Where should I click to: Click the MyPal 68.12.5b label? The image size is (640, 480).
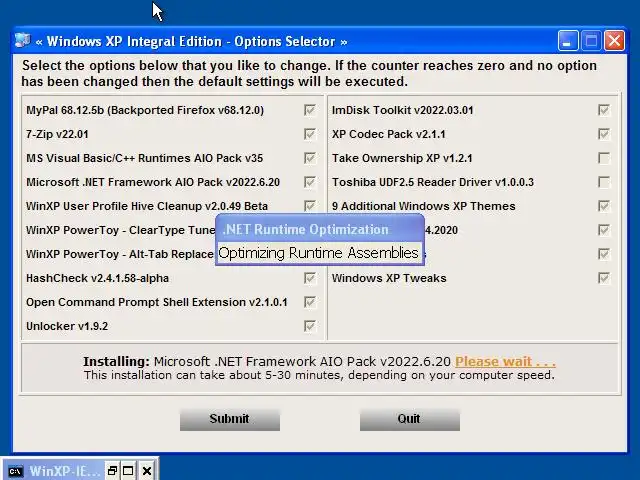pyautogui.click(x=145, y=110)
